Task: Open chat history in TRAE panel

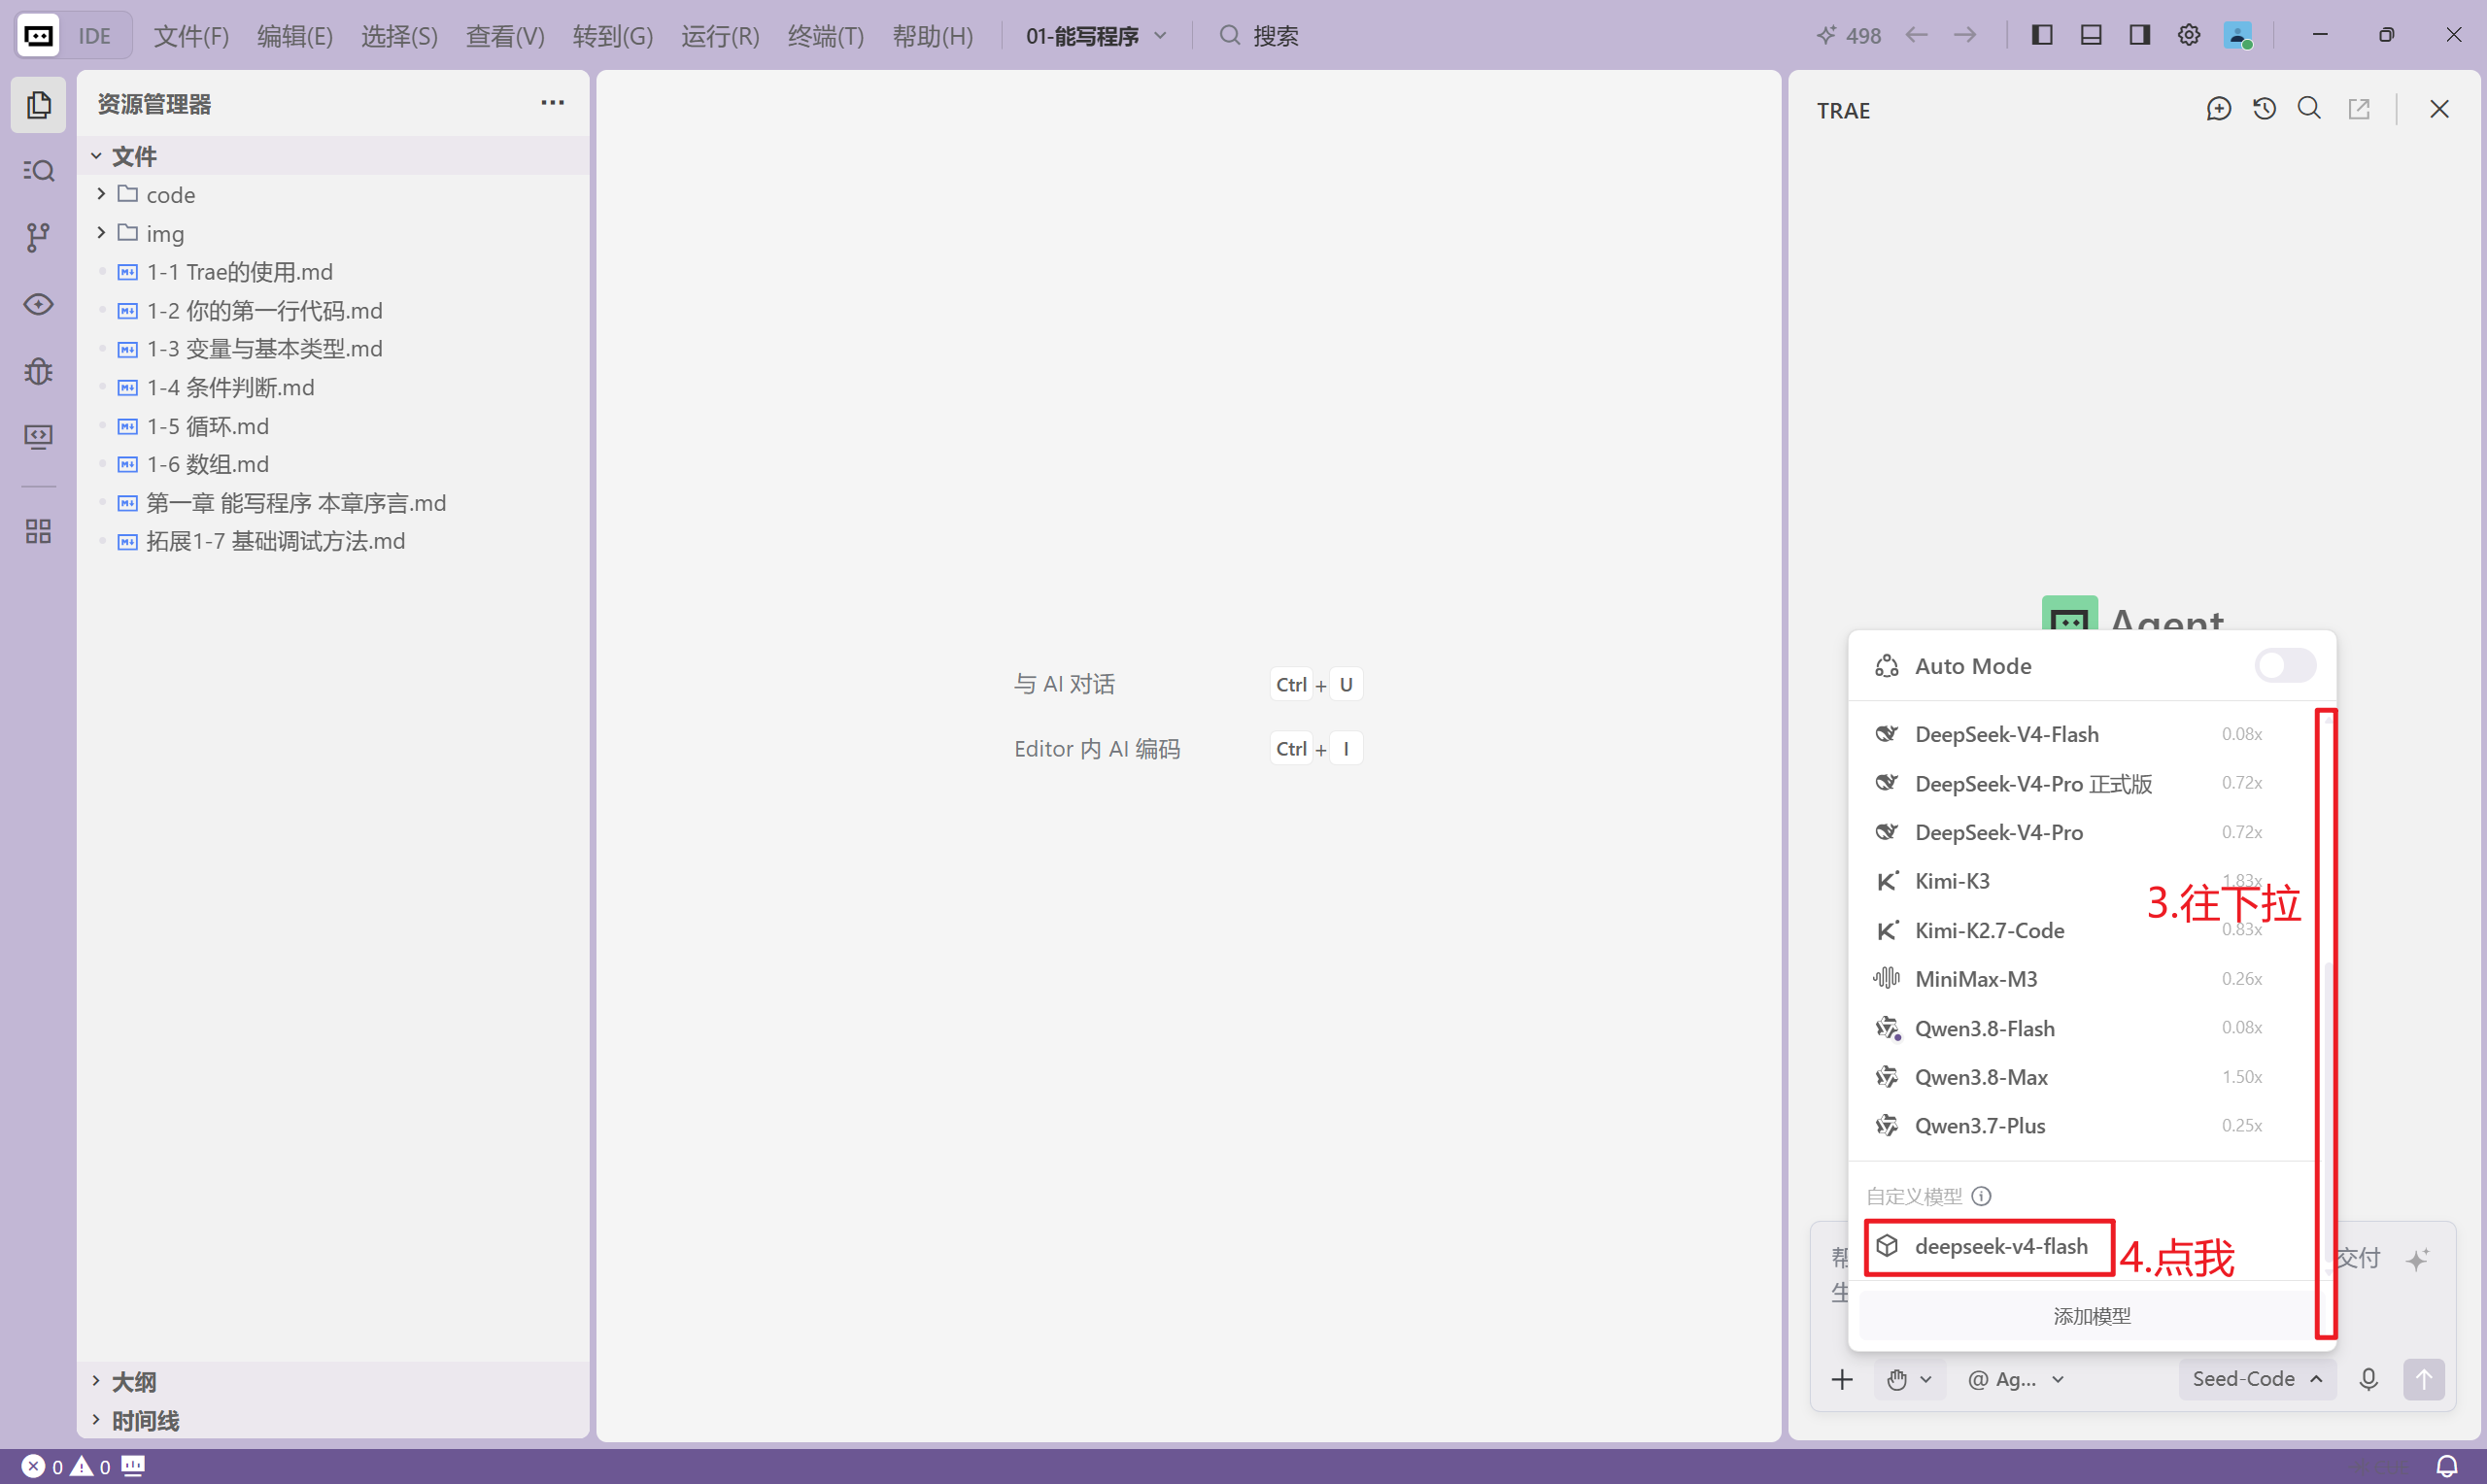Action: 2264,109
